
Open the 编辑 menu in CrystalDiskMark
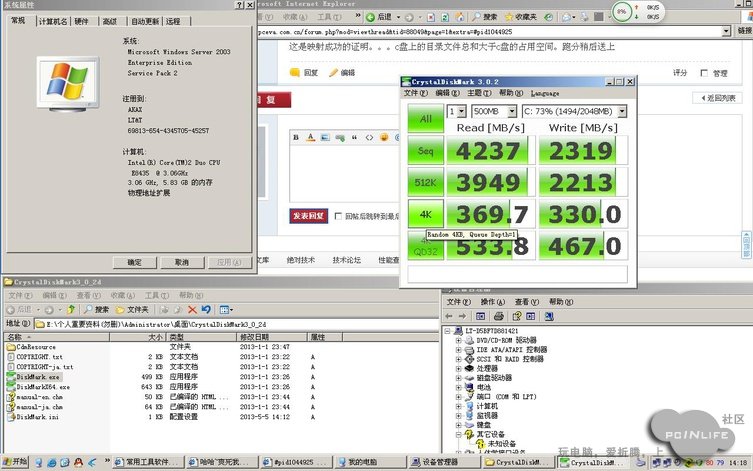pyautogui.click(x=447, y=93)
